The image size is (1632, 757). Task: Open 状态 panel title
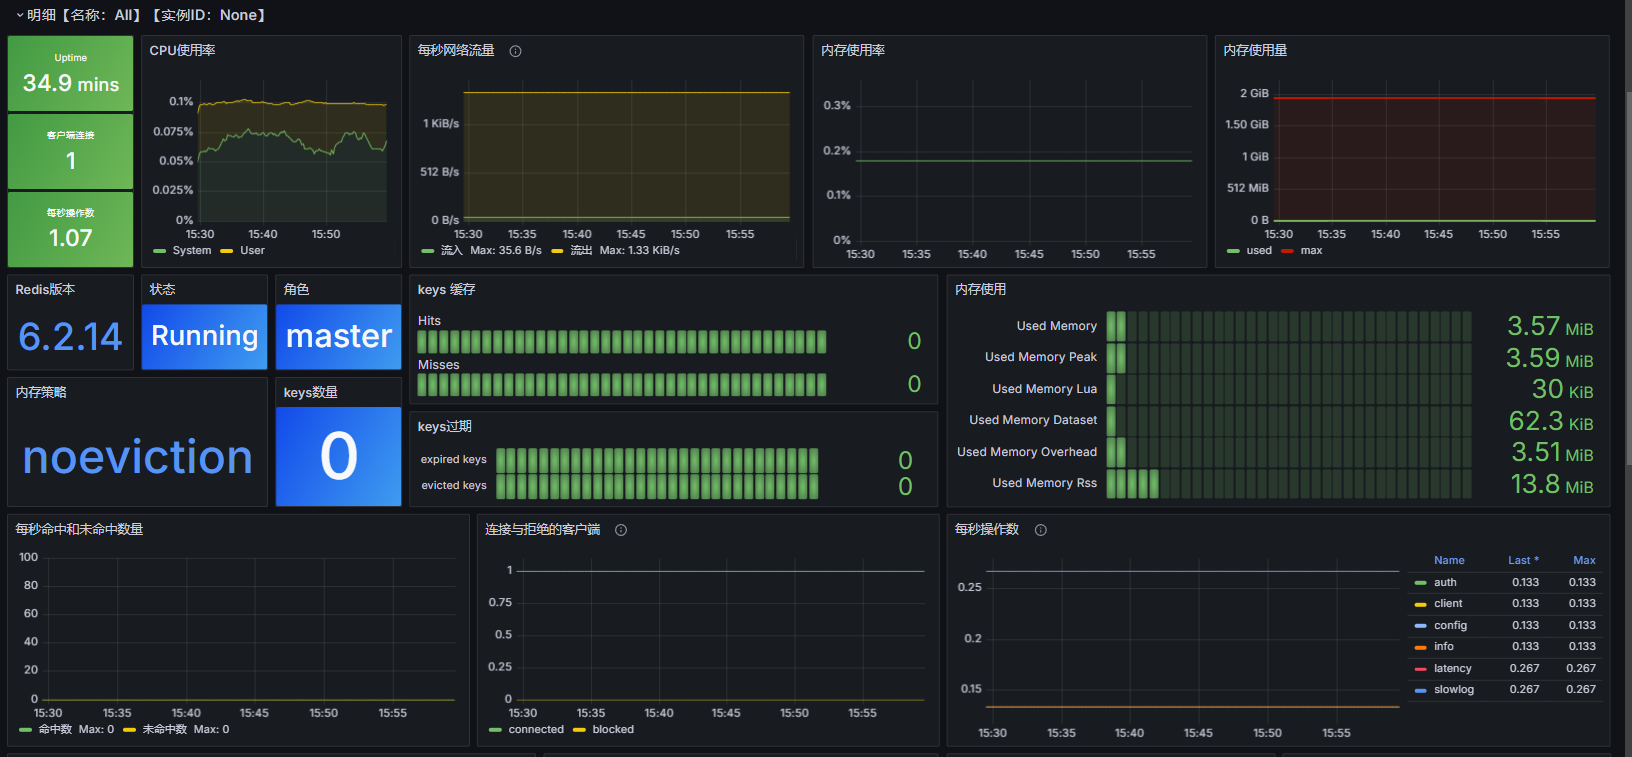coord(162,290)
